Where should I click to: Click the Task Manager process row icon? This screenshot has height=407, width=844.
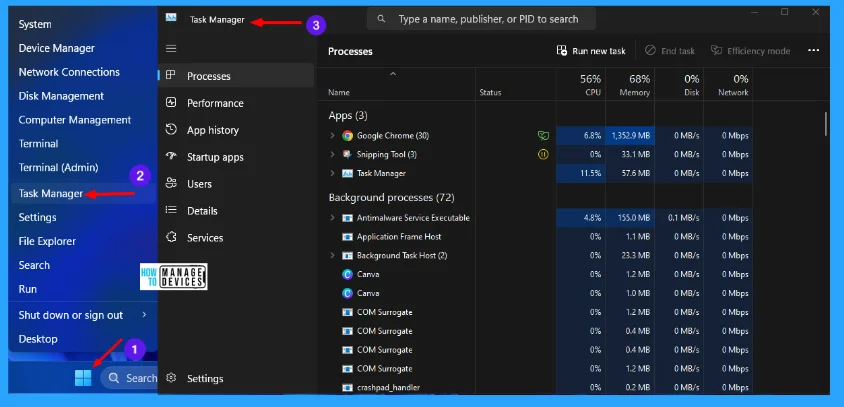pos(347,173)
